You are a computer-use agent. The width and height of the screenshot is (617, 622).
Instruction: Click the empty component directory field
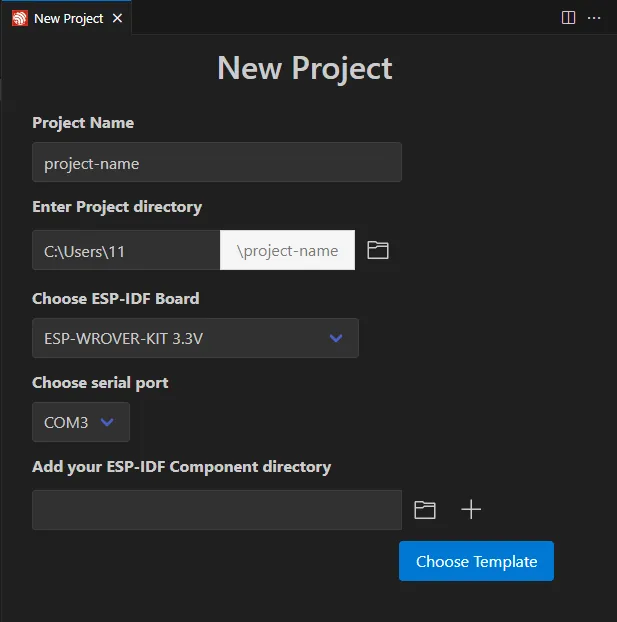tap(217, 510)
